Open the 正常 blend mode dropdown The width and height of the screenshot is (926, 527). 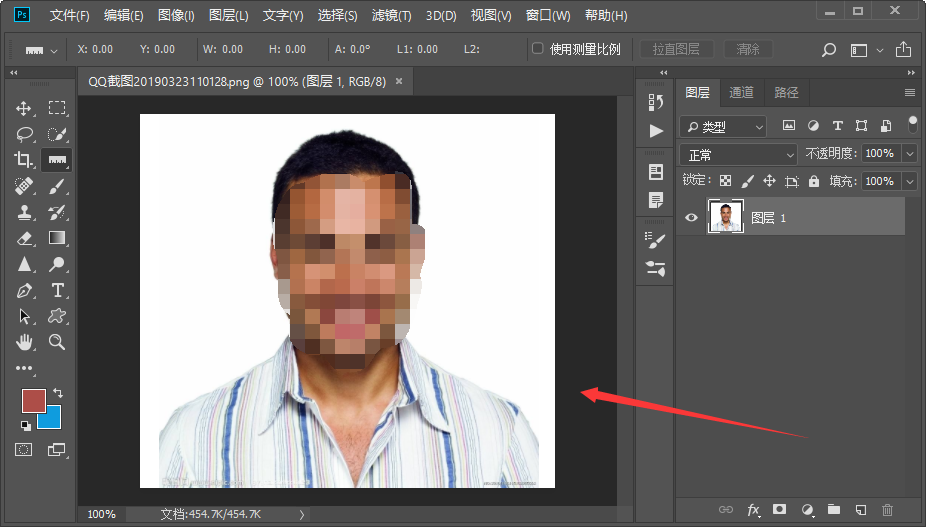pos(739,154)
